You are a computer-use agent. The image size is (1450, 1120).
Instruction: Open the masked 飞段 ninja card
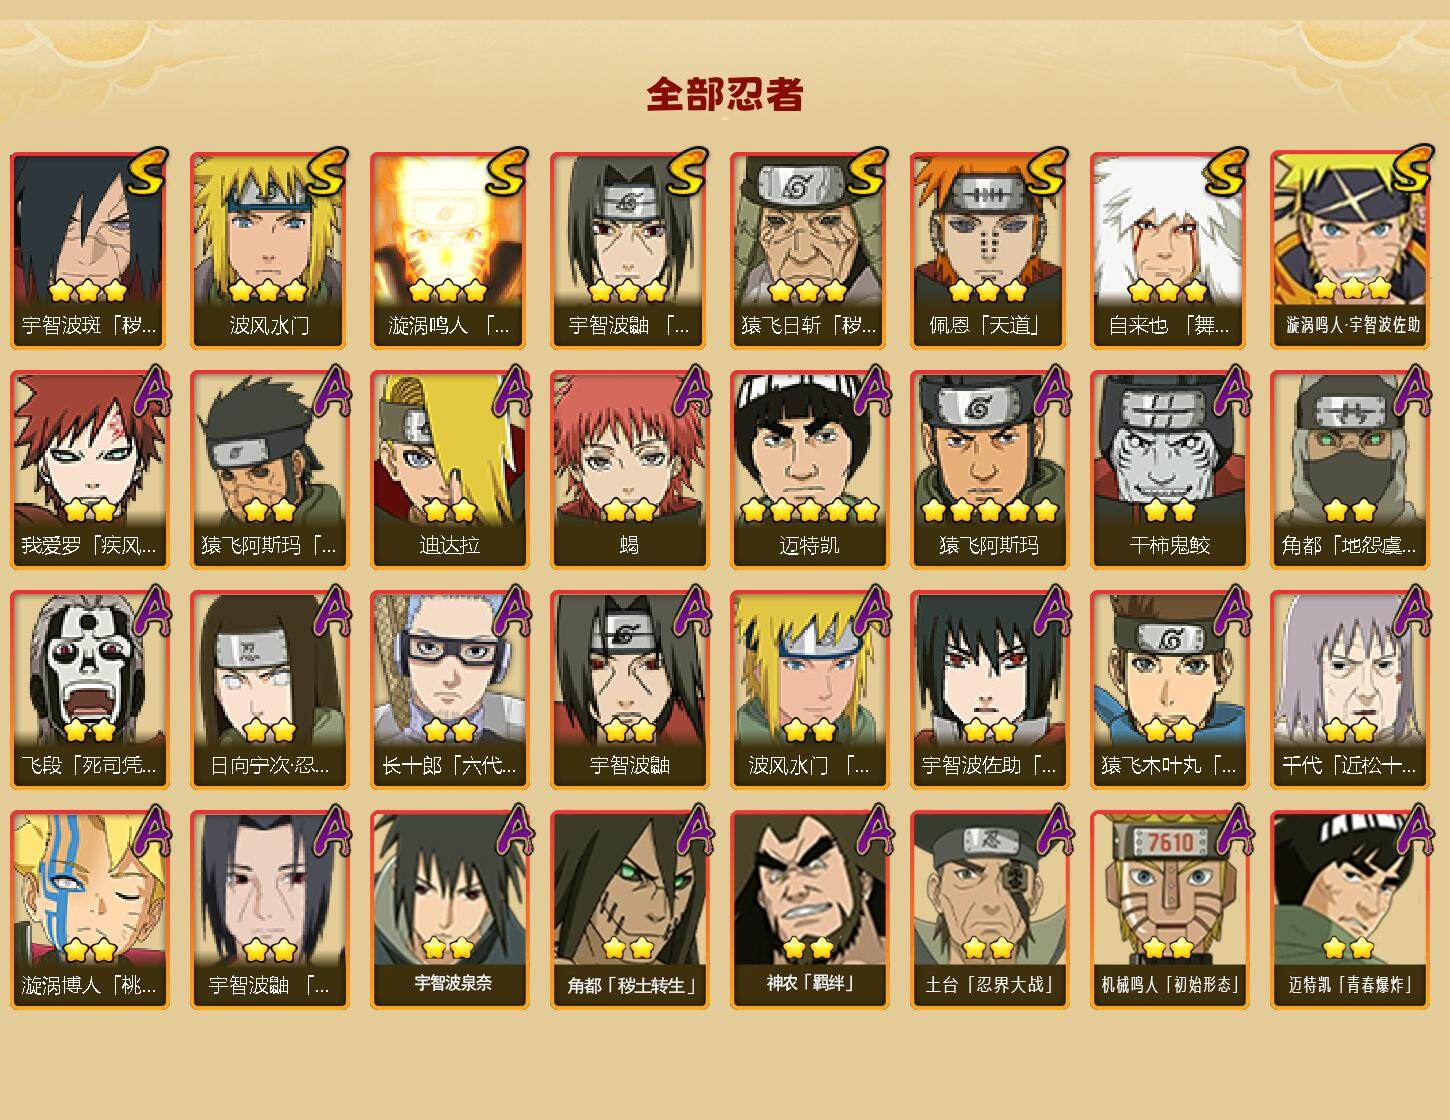tap(89, 690)
